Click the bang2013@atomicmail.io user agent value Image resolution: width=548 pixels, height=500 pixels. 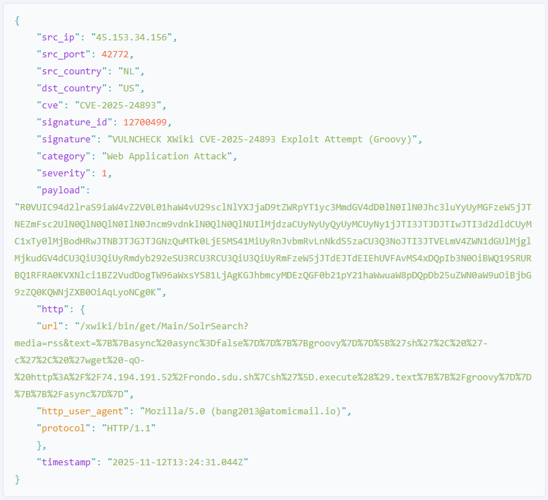(275, 411)
